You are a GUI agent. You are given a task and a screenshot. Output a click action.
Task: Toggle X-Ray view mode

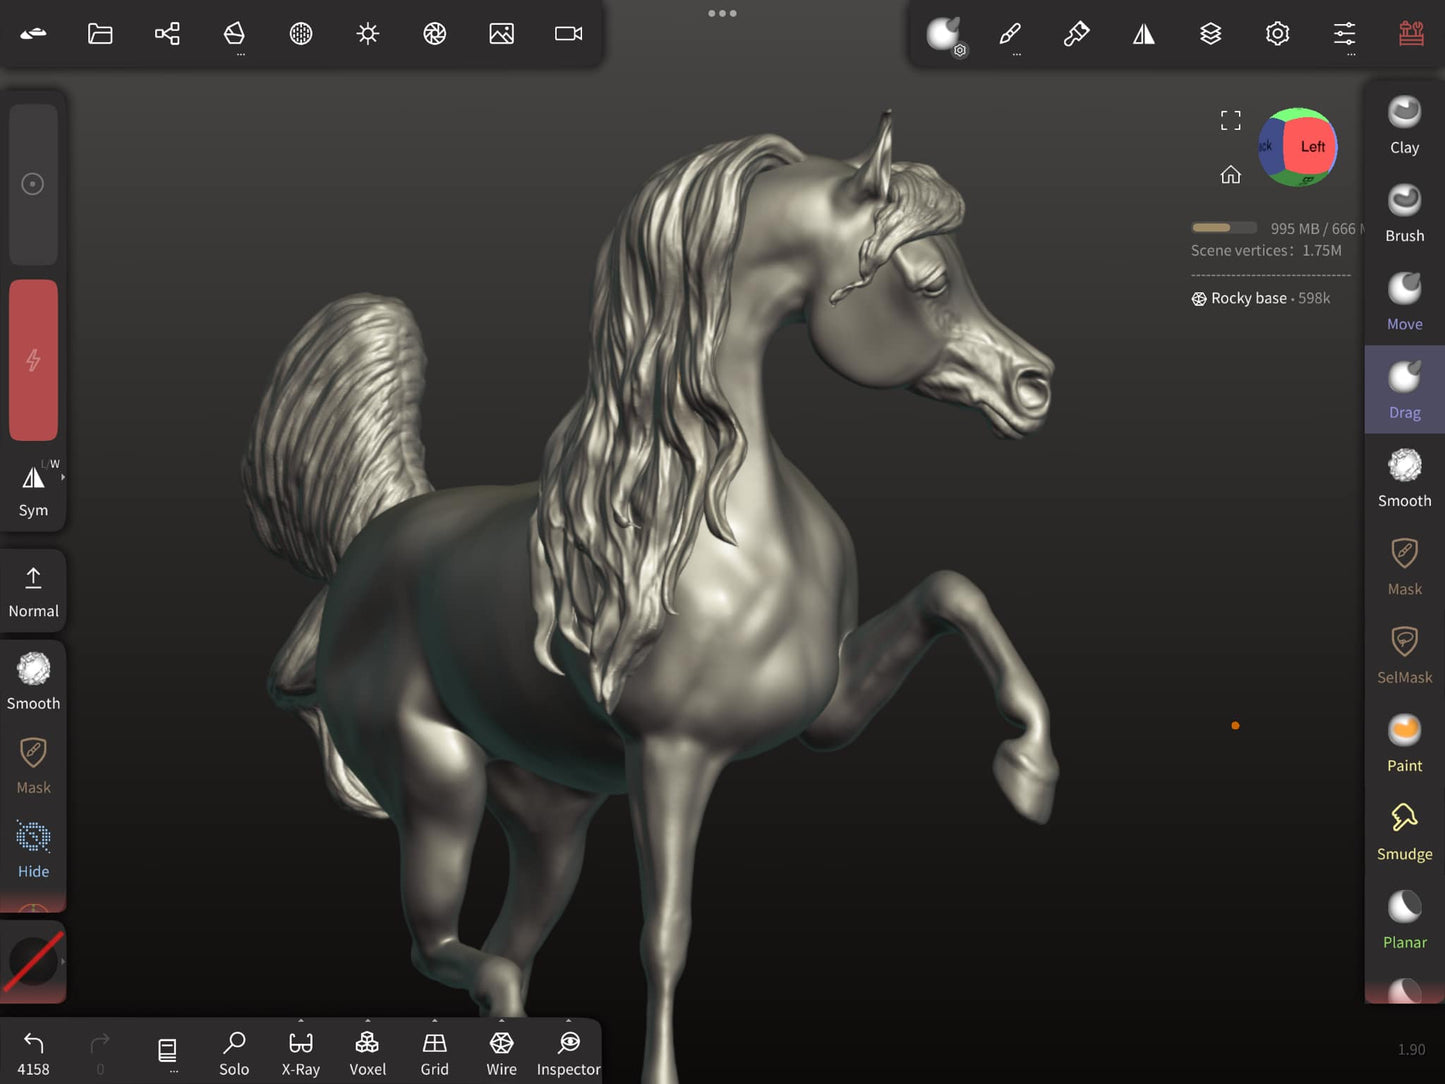pos(300,1053)
